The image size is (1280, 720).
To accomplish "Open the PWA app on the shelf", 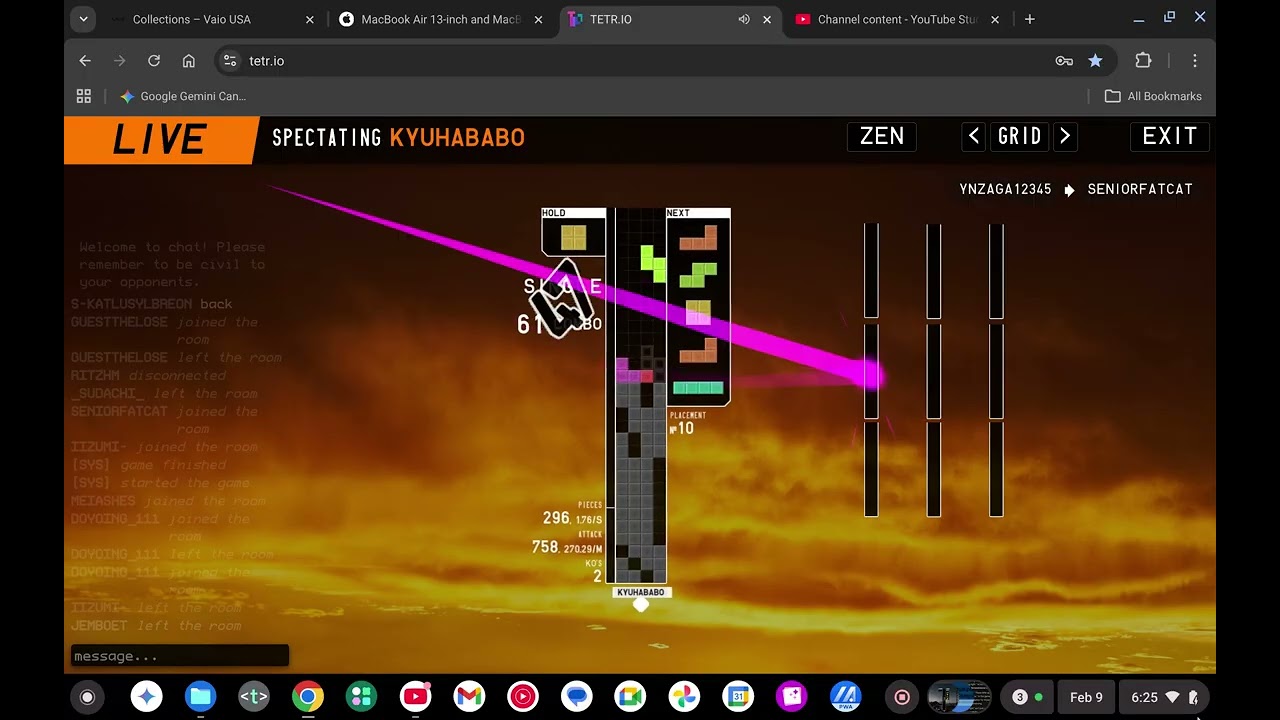I will (847, 697).
